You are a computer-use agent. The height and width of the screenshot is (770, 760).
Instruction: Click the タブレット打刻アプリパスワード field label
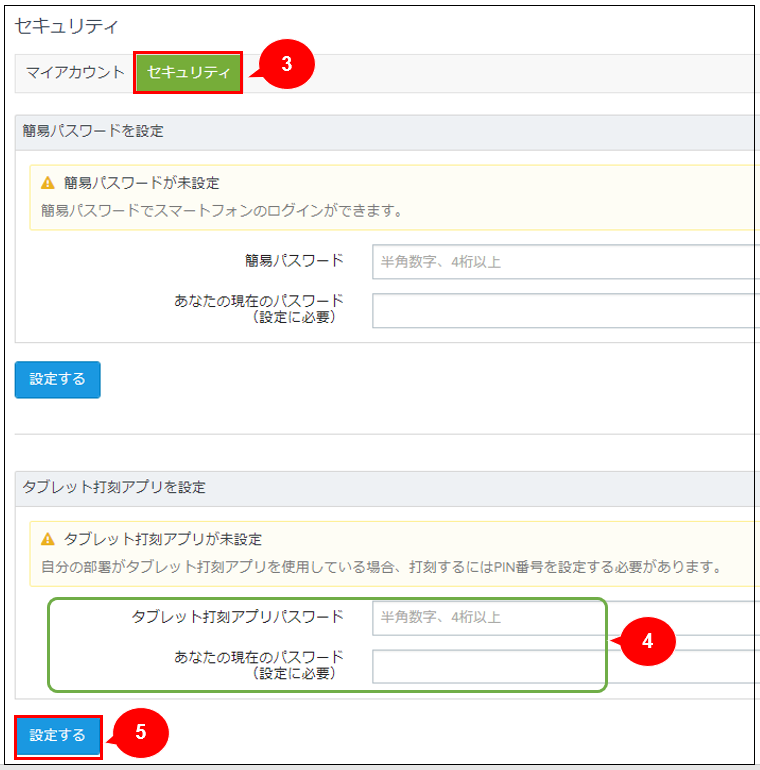click(x=237, y=616)
